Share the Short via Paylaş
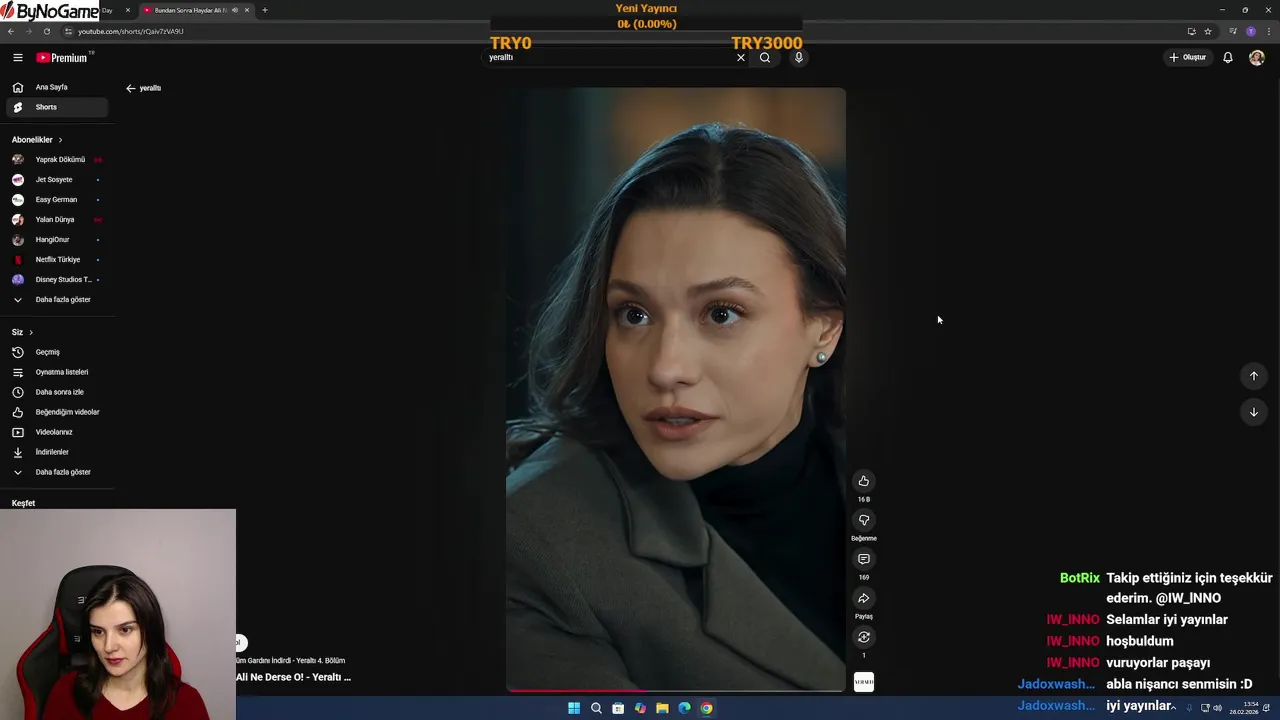Viewport: 1280px width, 720px height. click(864, 598)
